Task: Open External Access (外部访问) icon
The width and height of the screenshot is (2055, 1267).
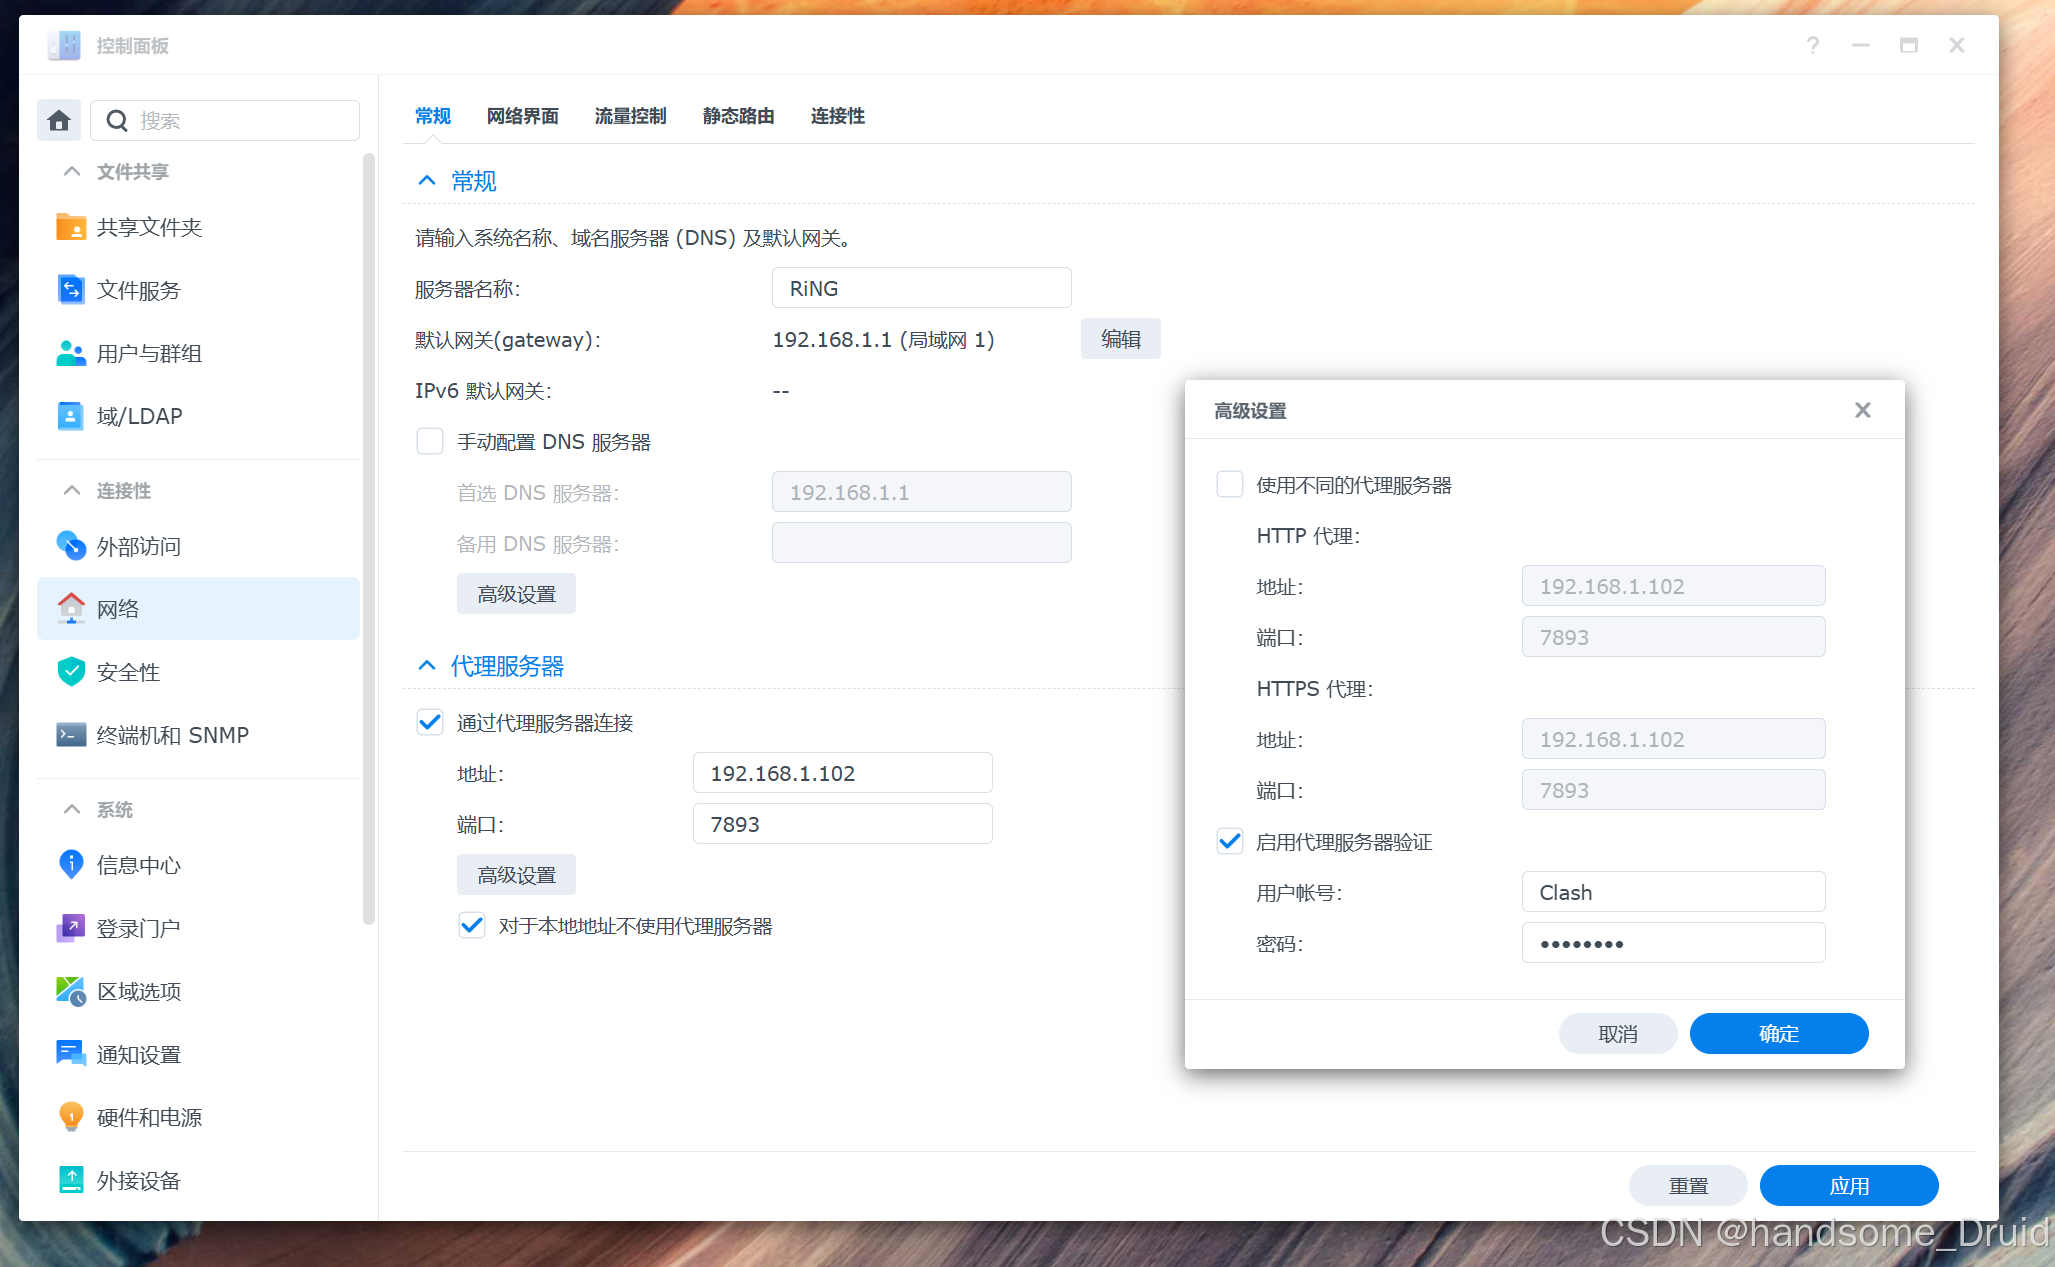Action: (71, 546)
